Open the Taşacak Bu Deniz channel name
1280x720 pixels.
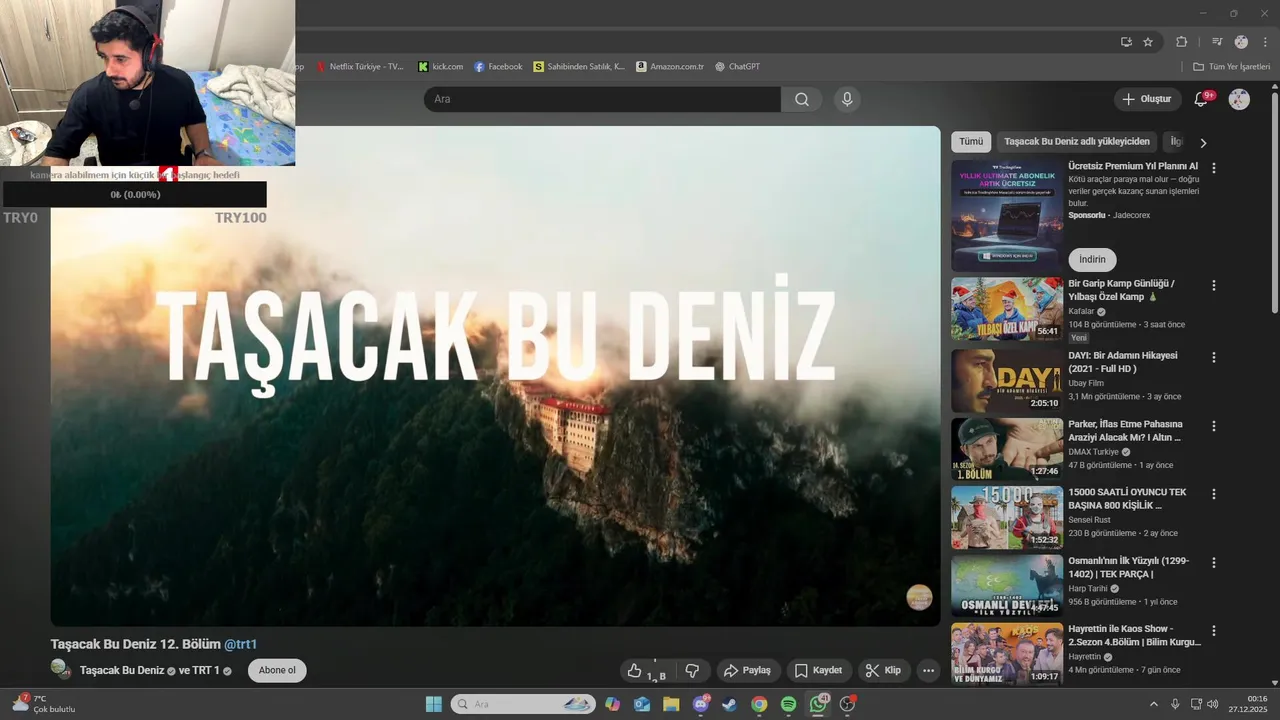tap(122, 670)
